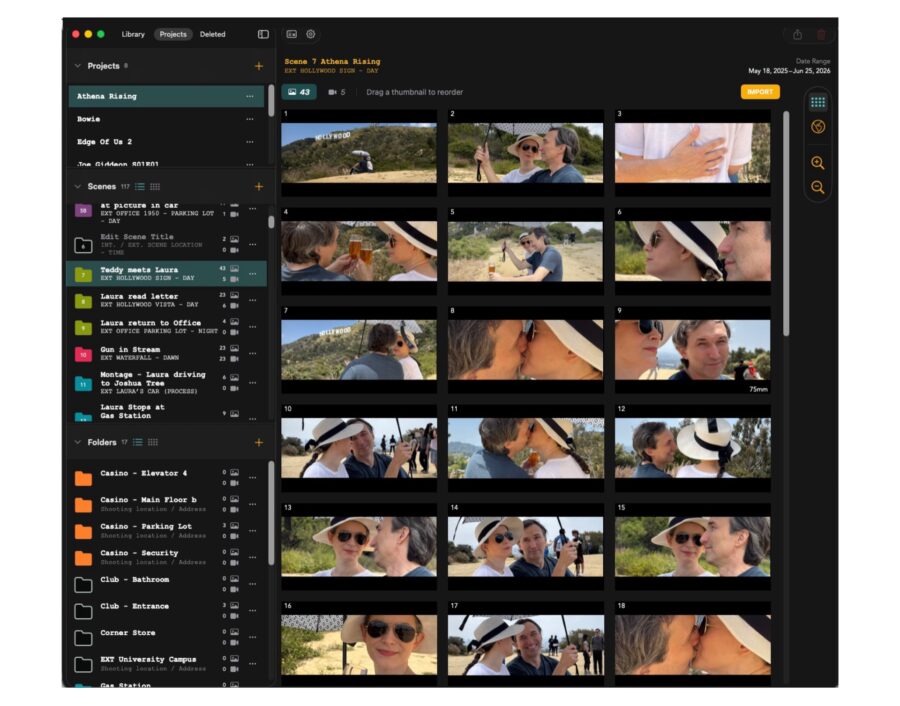The width and height of the screenshot is (900, 706).
Task: Click the teal scene 11 folder icon
Action: [x=83, y=383]
